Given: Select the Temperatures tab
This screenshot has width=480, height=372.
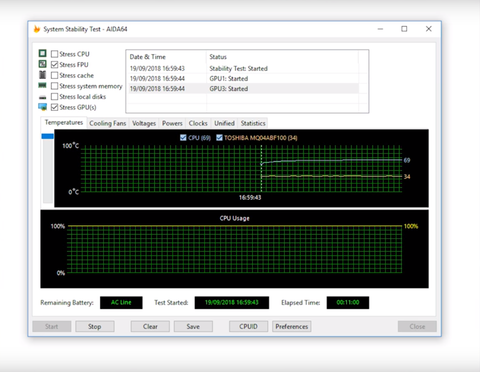Looking at the screenshot, I should tap(64, 123).
